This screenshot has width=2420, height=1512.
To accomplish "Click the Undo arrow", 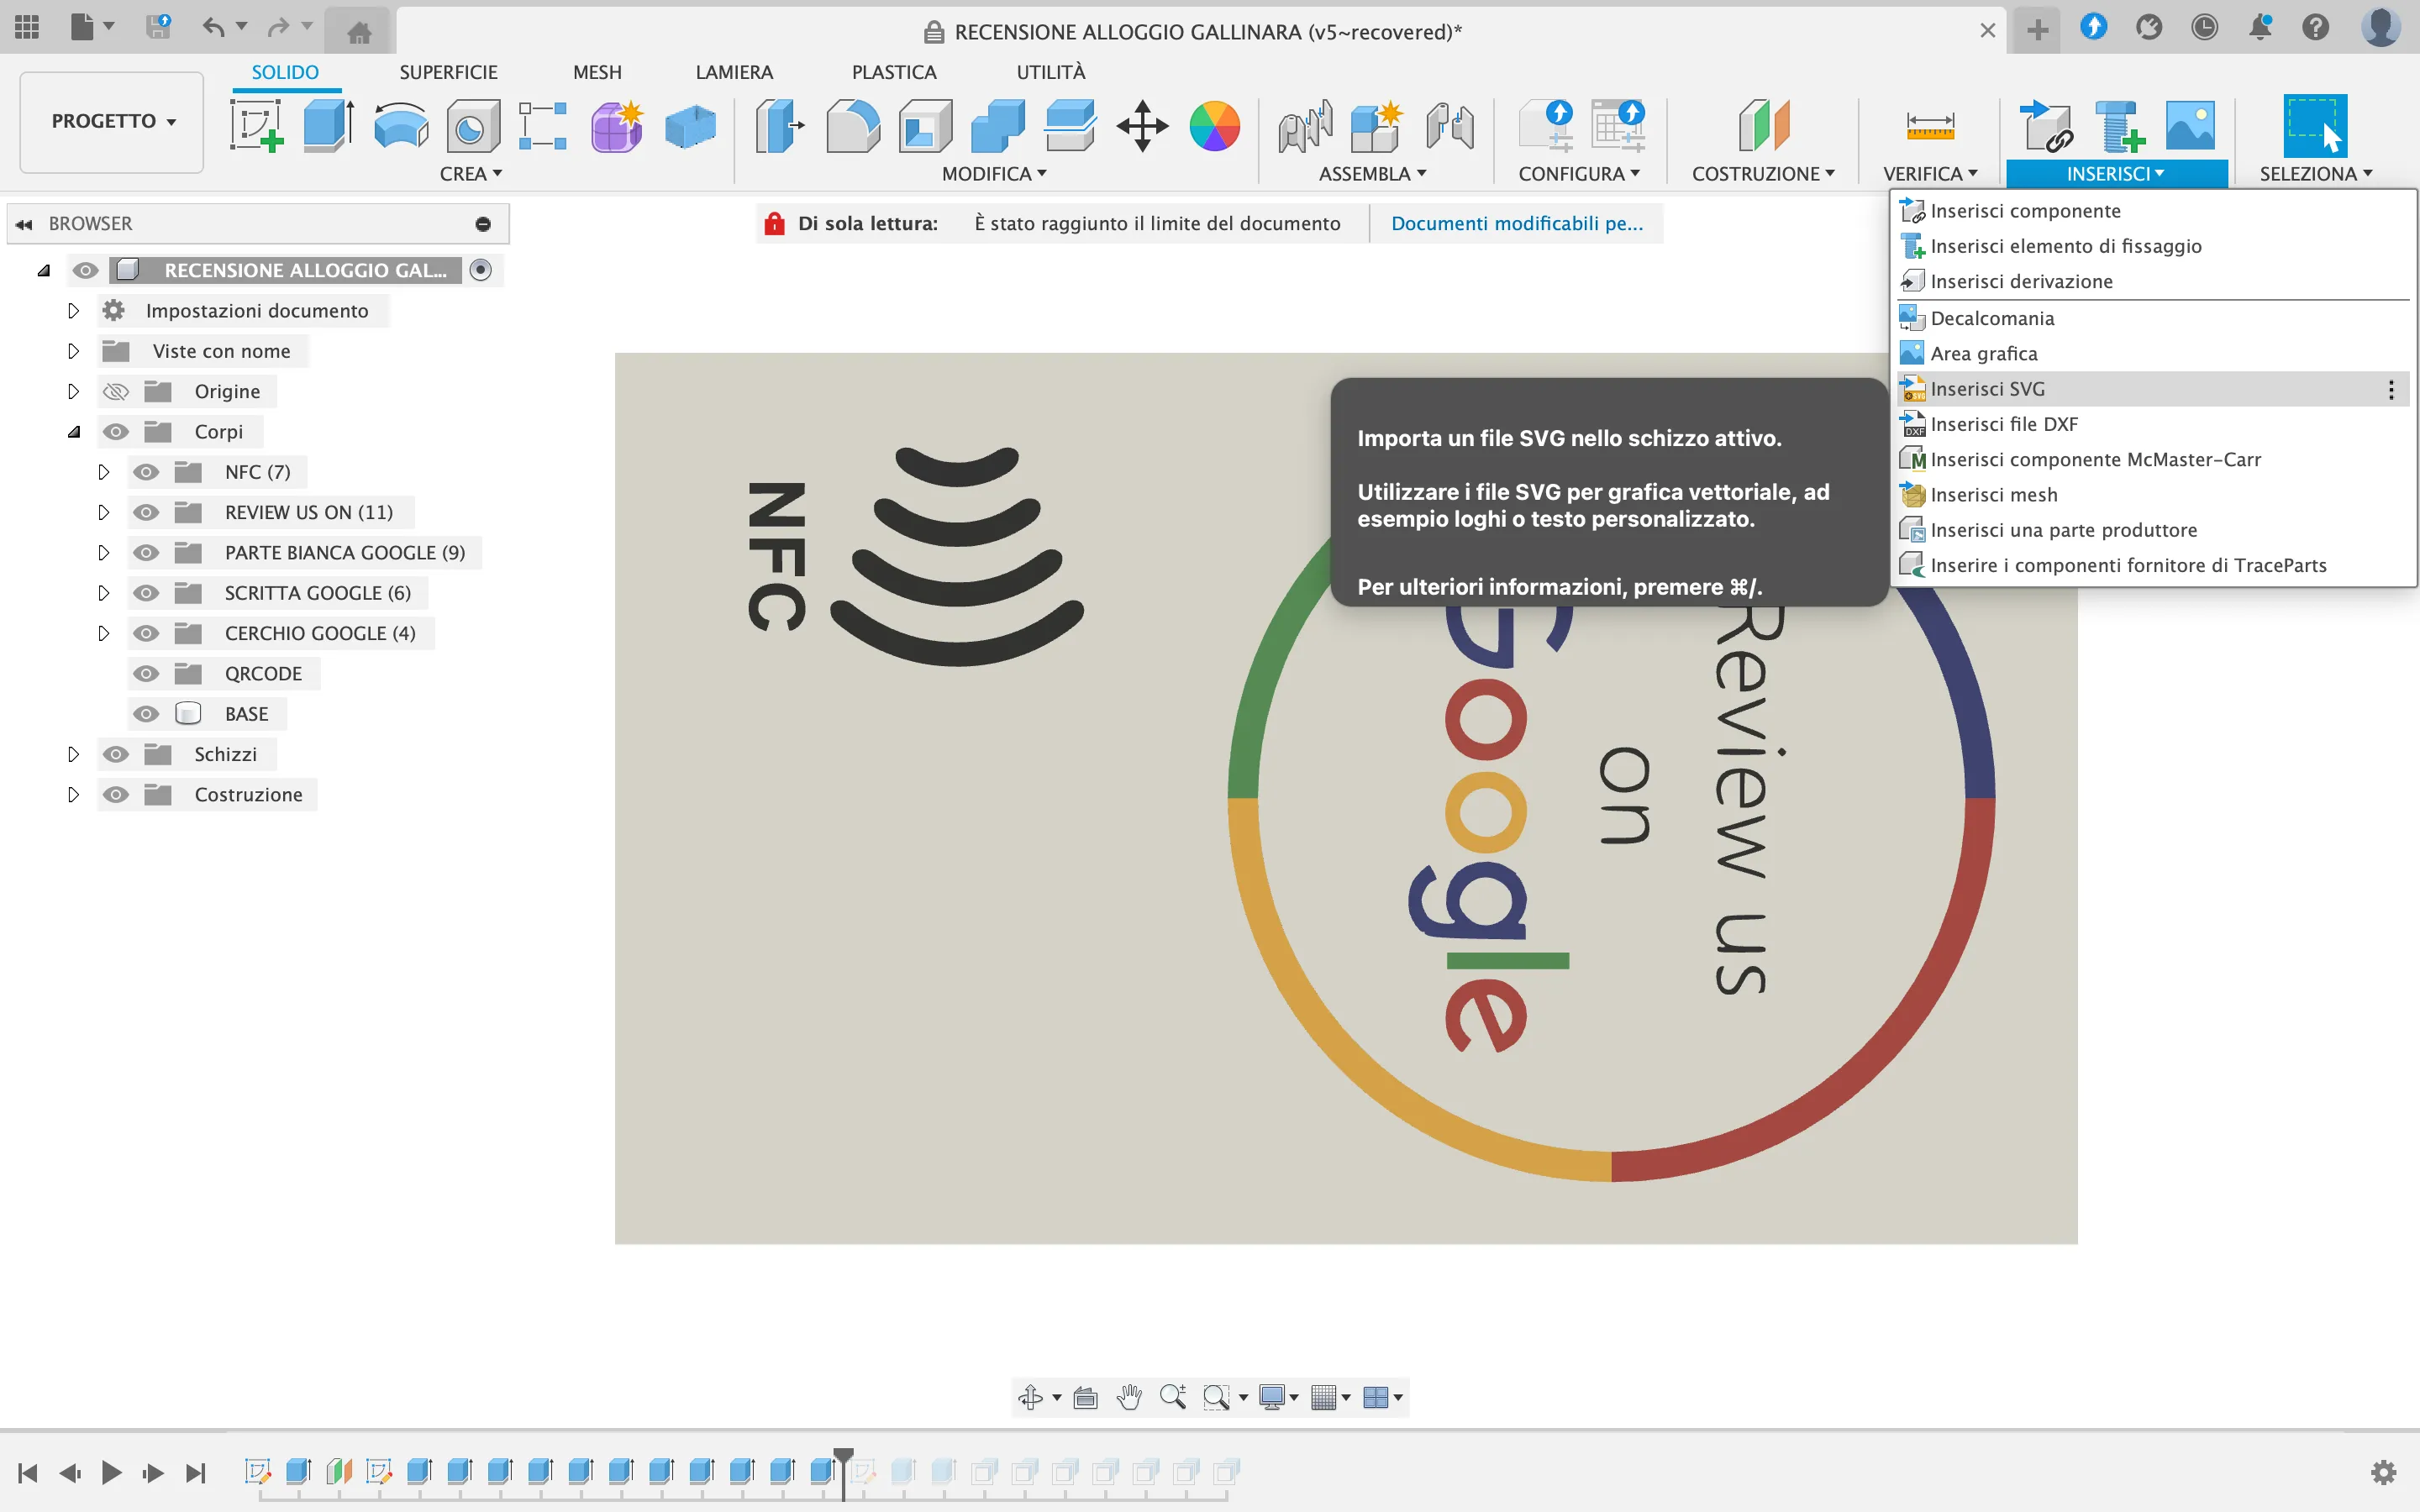I will [x=214, y=27].
